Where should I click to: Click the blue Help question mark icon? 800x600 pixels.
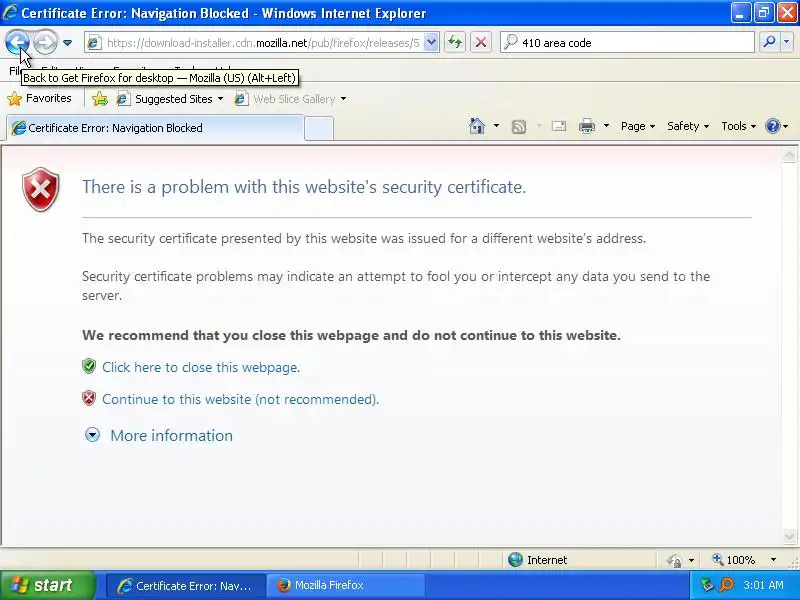pyautogui.click(x=773, y=126)
